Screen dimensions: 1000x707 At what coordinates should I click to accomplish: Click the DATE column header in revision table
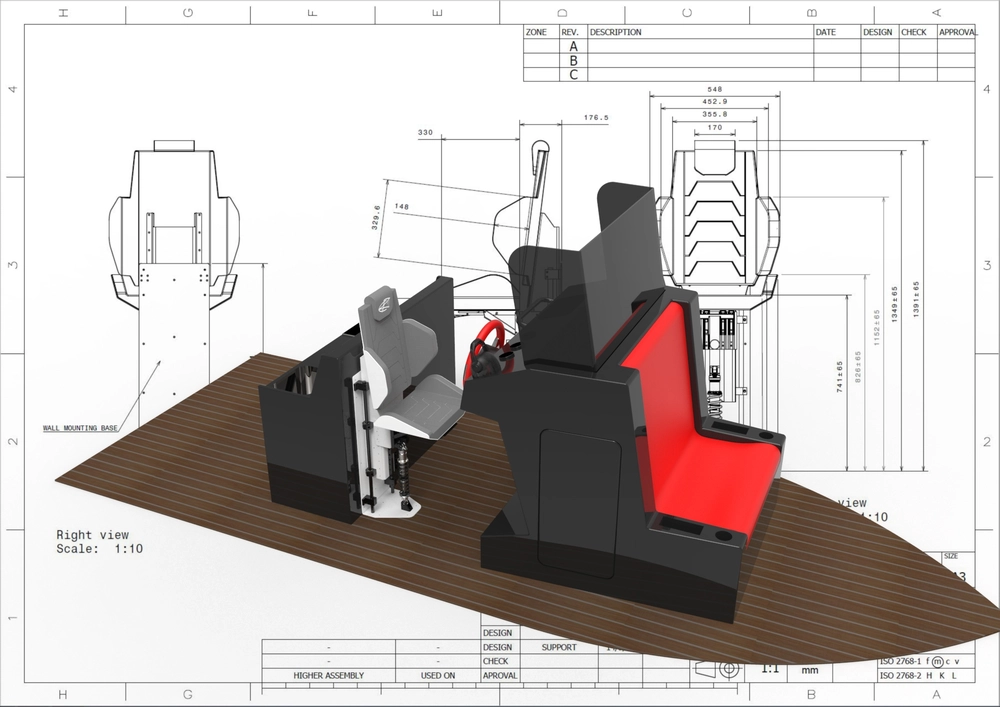pos(826,31)
